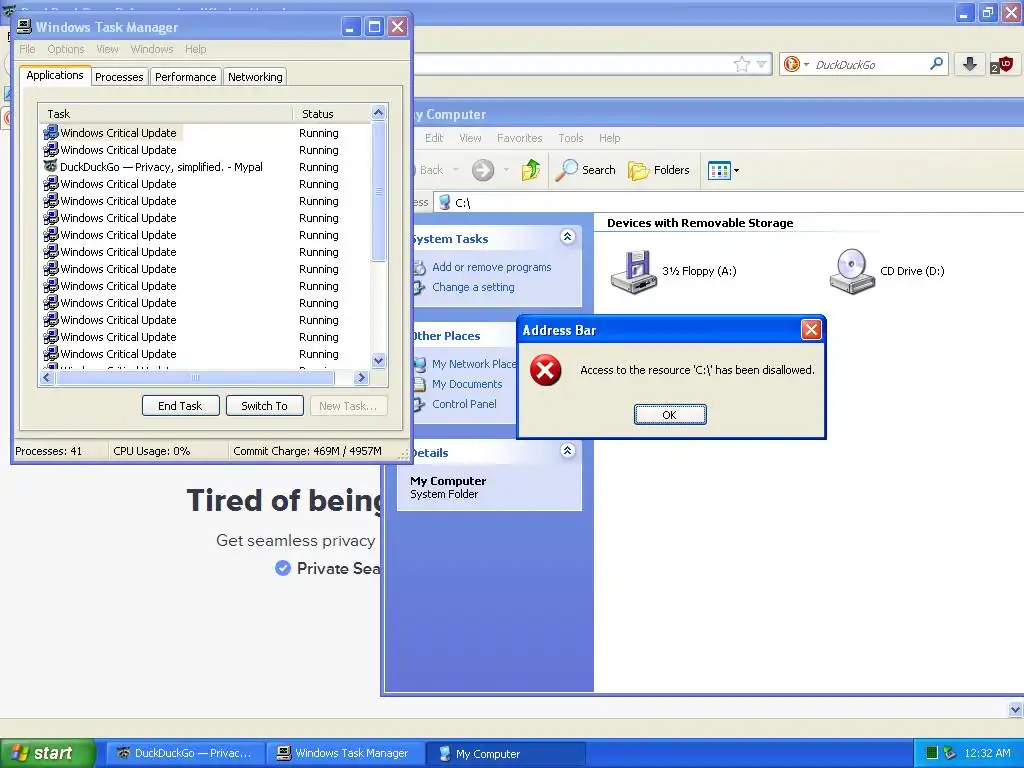1024x768 pixels.
Task: Open Task Manager's Options menu
Action: [65, 49]
